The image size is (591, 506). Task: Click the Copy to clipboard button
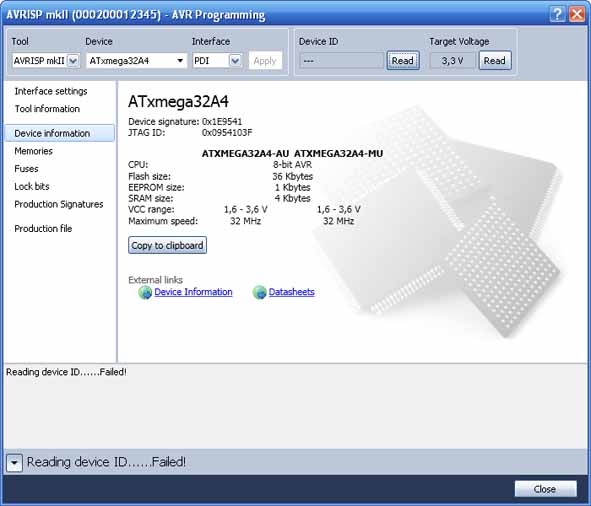pyautogui.click(x=167, y=245)
